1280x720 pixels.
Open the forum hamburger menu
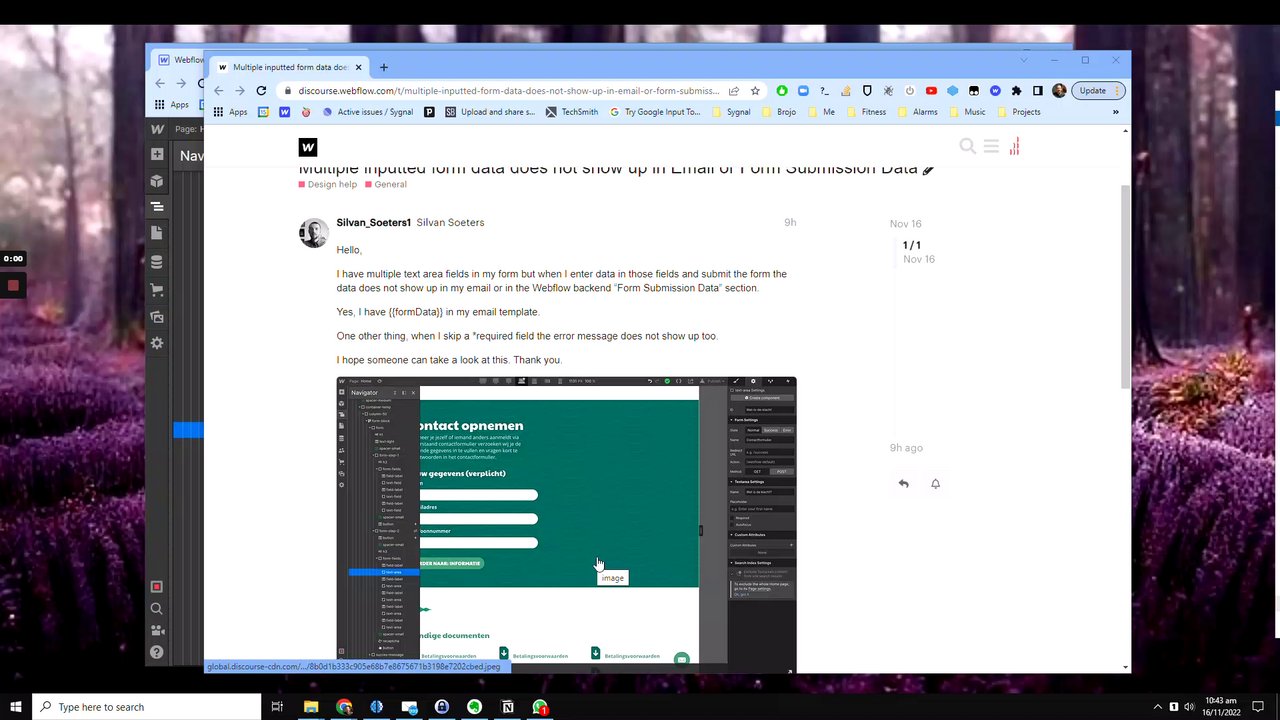(991, 146)
